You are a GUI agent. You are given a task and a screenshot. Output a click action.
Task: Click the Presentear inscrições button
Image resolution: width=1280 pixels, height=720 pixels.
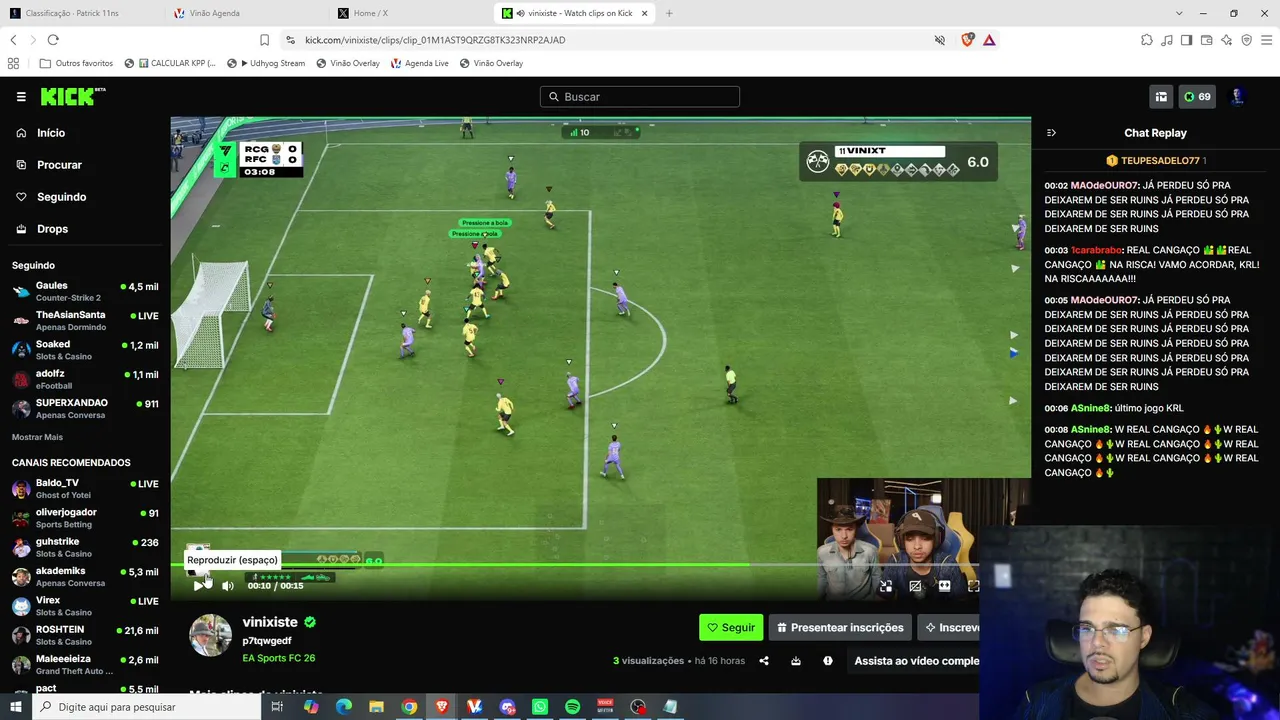click(x=840, y=628)
